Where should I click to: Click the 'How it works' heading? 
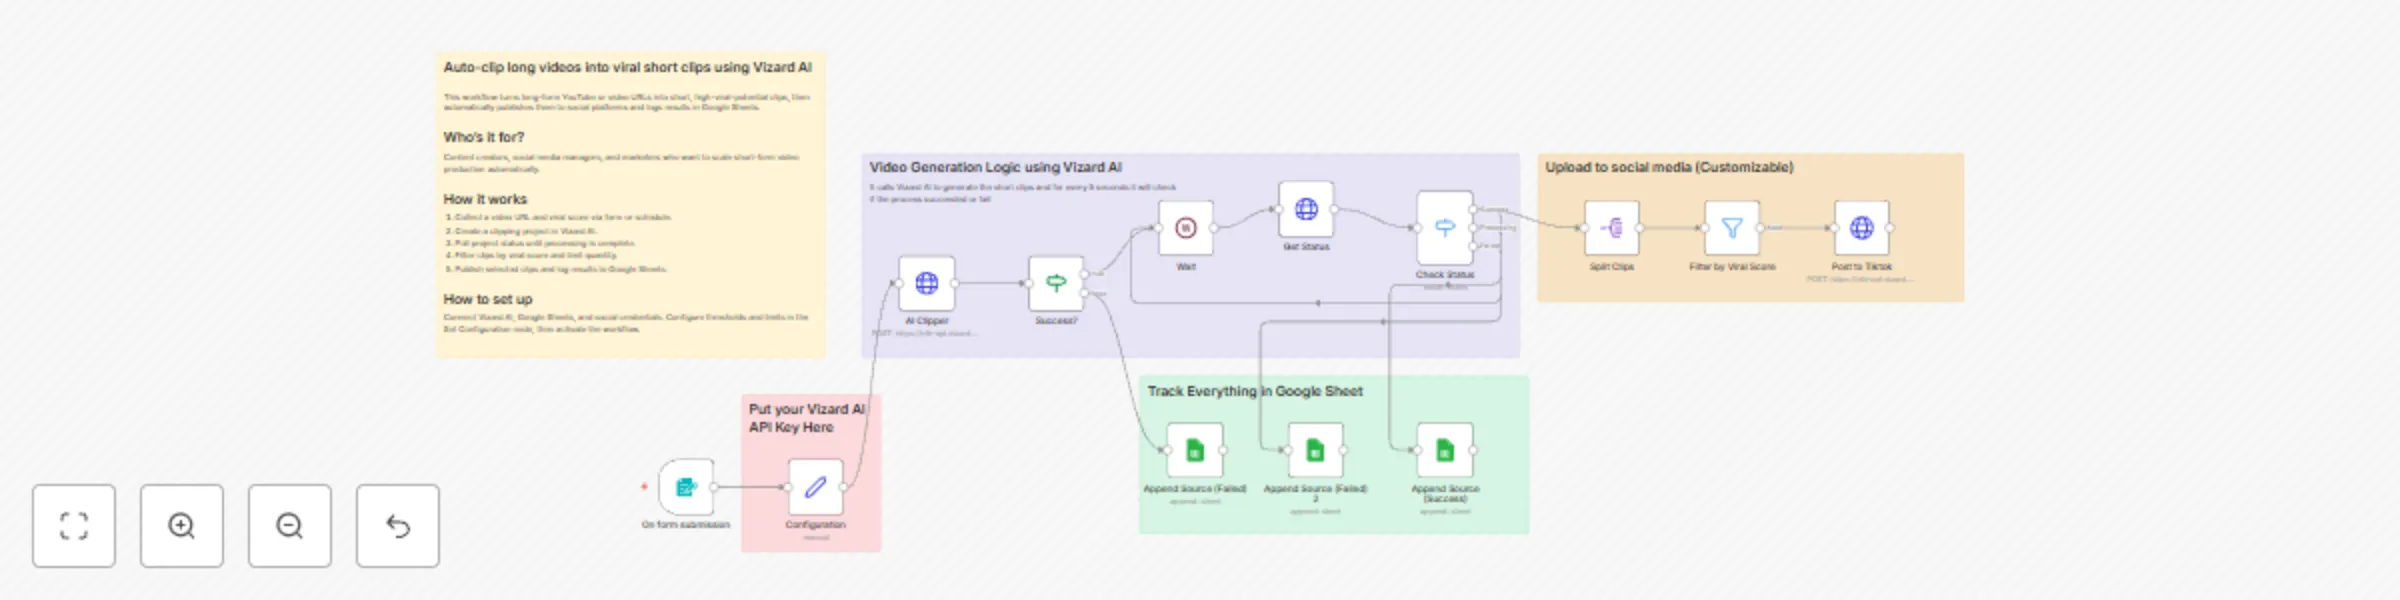tap(485, 199)
